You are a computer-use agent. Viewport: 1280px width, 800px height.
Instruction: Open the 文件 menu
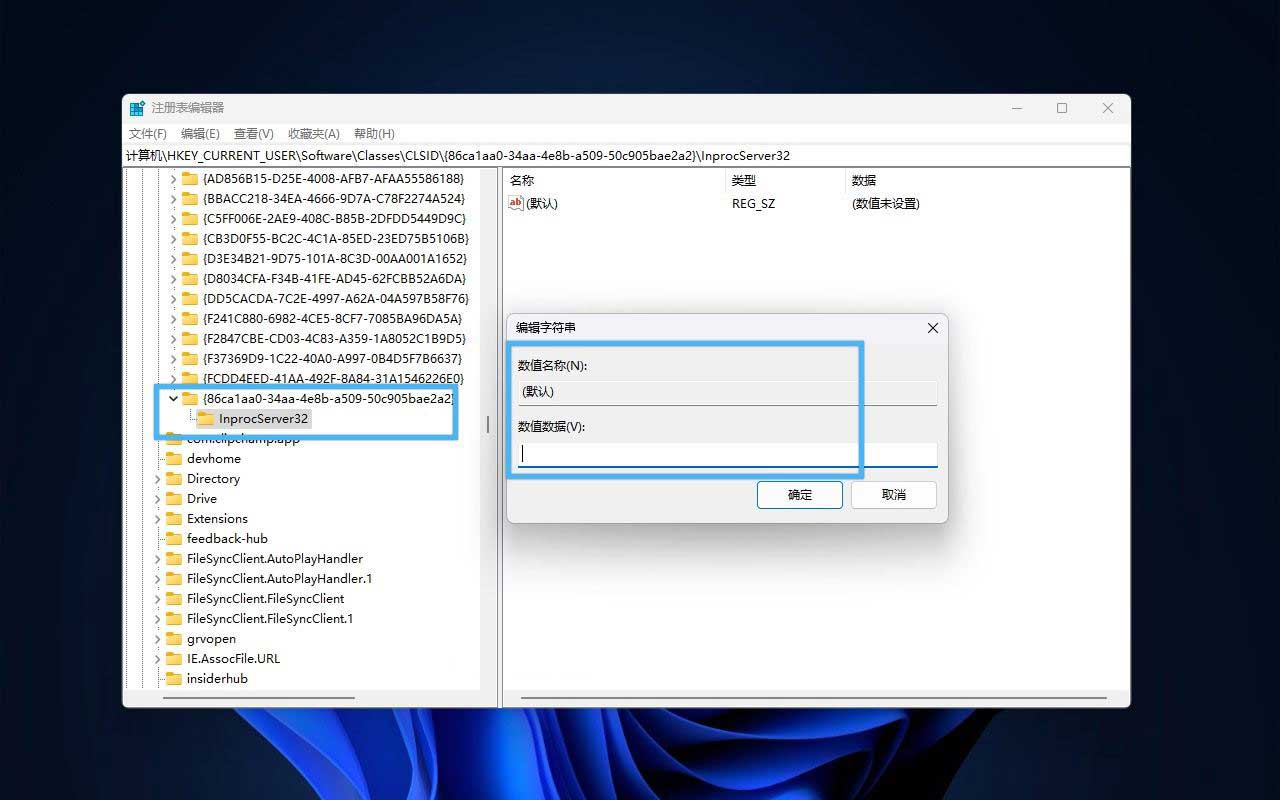tap(147, 133)
